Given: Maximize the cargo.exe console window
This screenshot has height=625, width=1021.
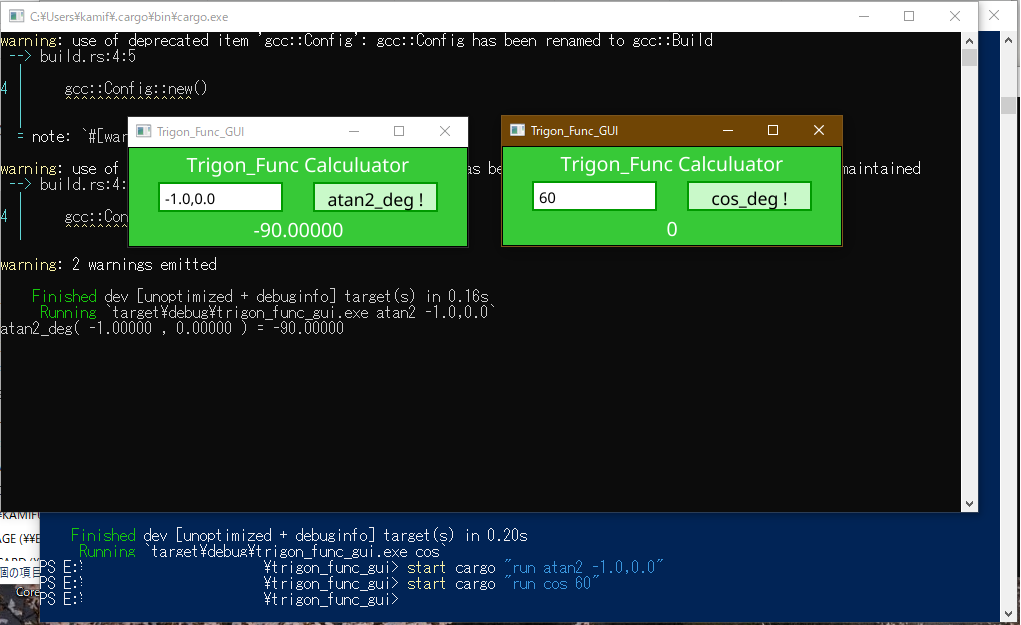Looking at the screenshot, I should (x=909, y=16).
